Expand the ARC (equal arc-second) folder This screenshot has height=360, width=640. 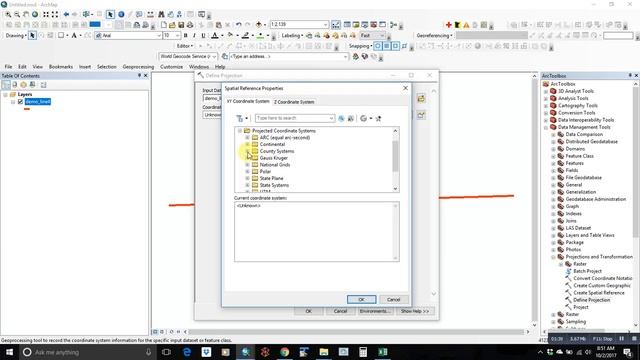pyautogui.click(x=247, y=138)
